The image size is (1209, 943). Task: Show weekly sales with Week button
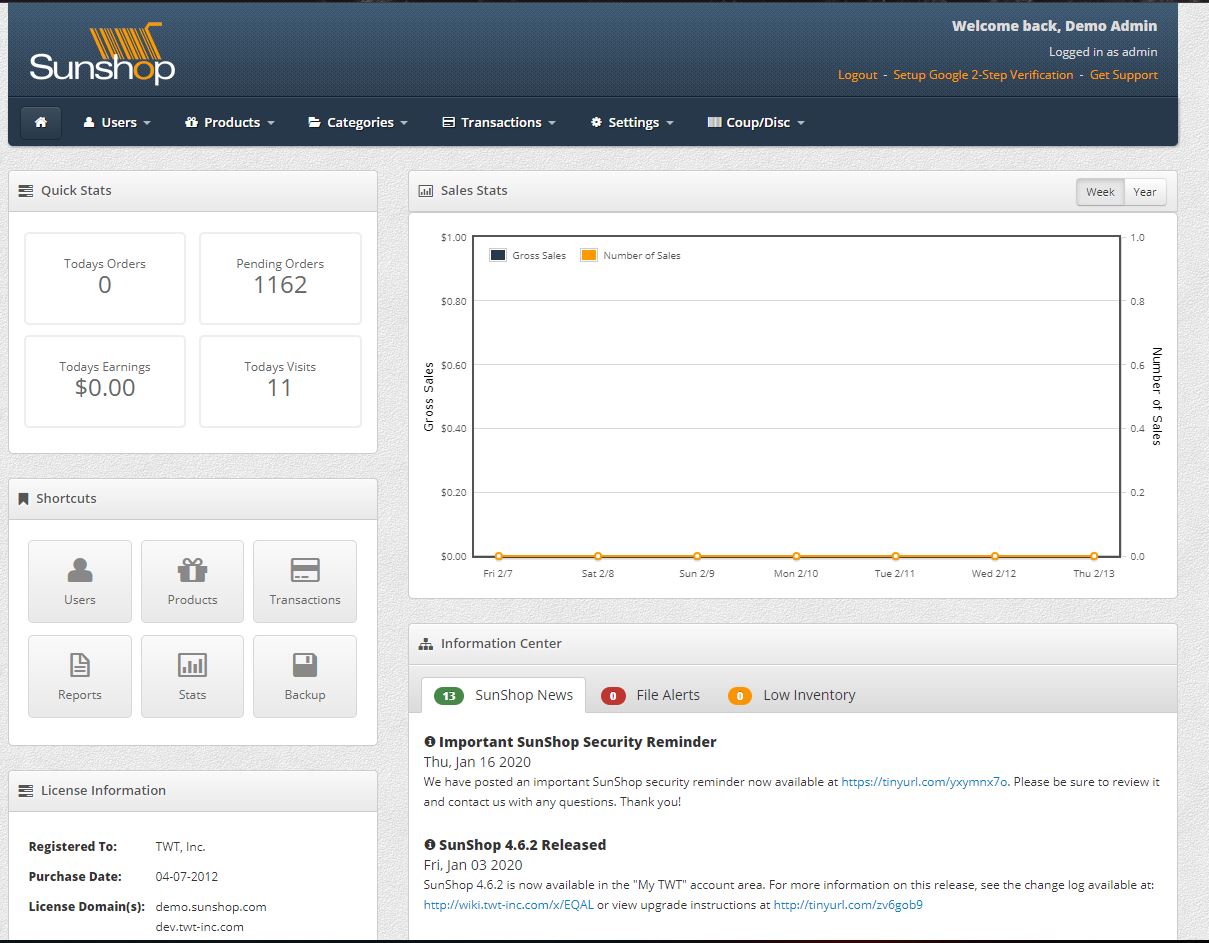point(1100,192)
